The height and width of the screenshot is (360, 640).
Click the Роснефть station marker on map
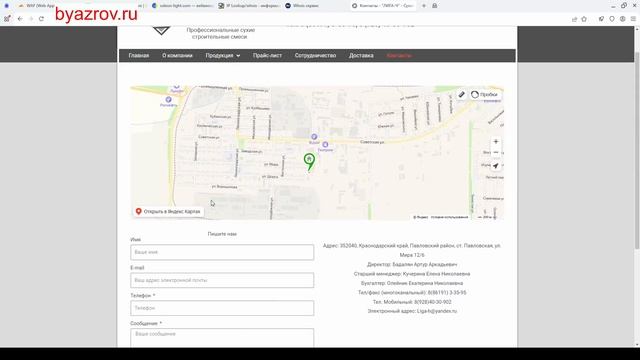[169, 100]
